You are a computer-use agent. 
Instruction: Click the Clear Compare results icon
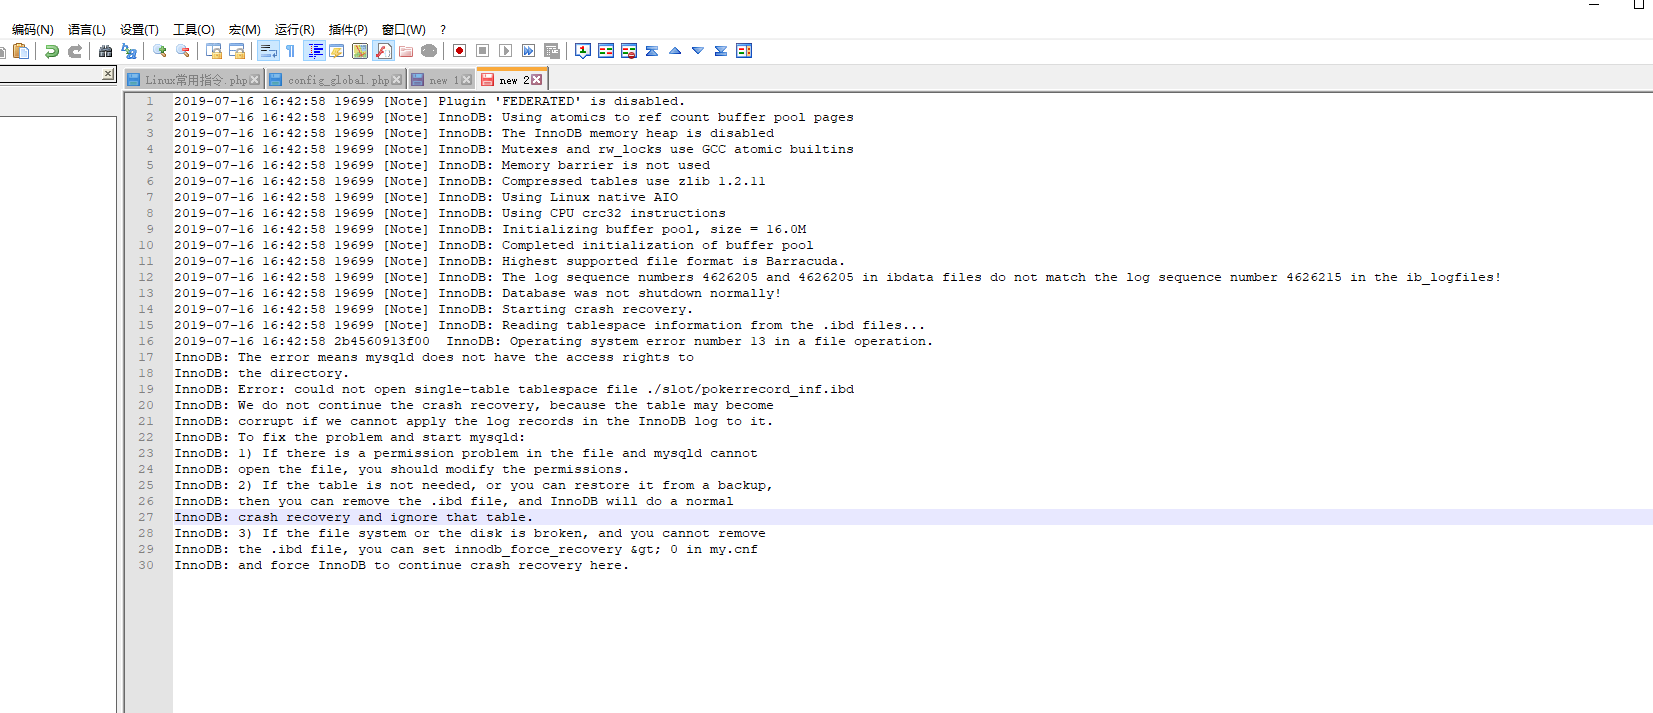click(629, 51)
